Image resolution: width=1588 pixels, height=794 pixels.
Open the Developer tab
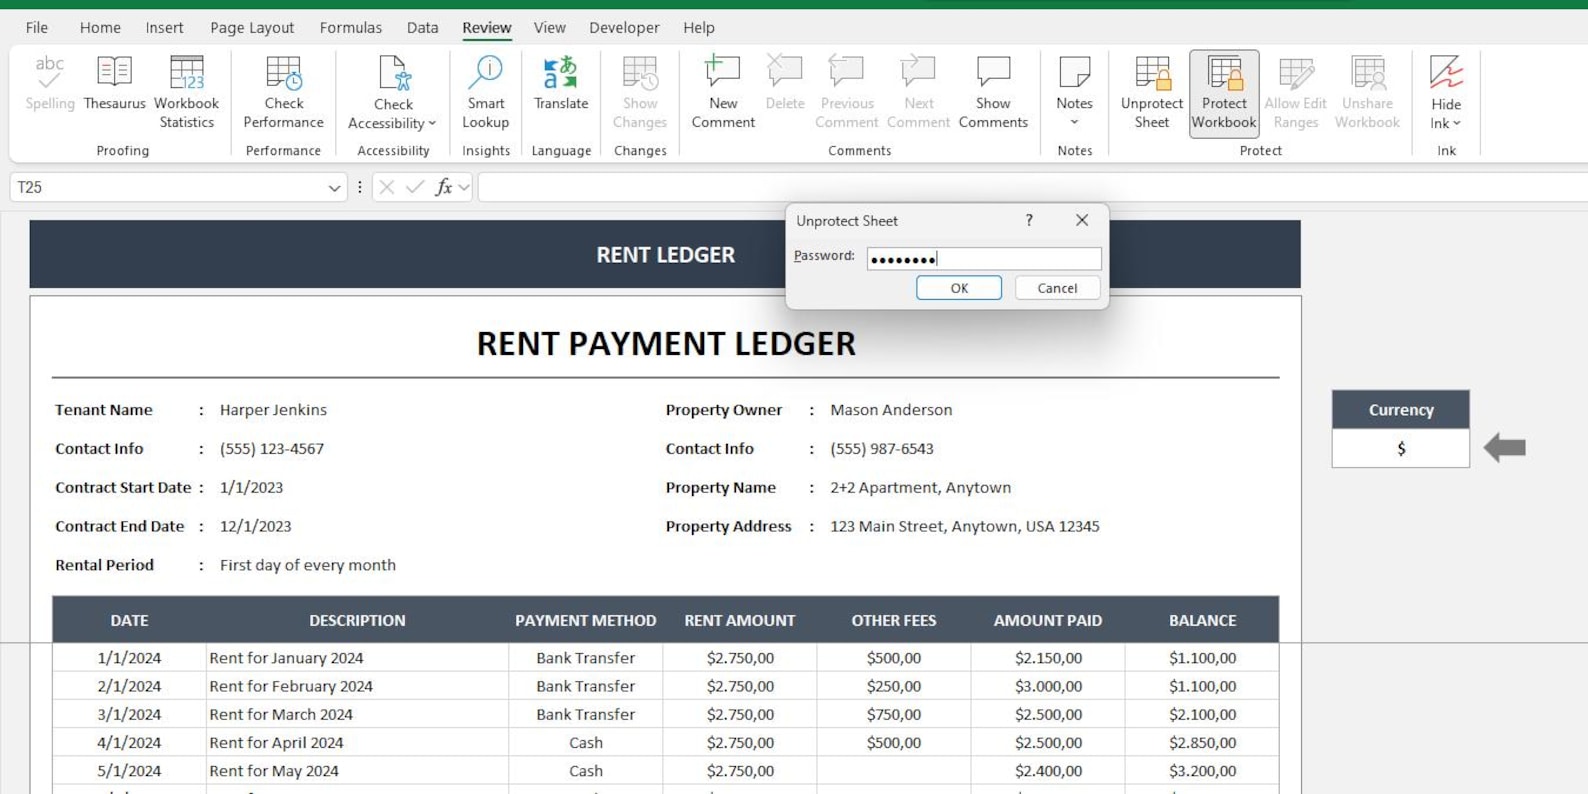point(624,28)
